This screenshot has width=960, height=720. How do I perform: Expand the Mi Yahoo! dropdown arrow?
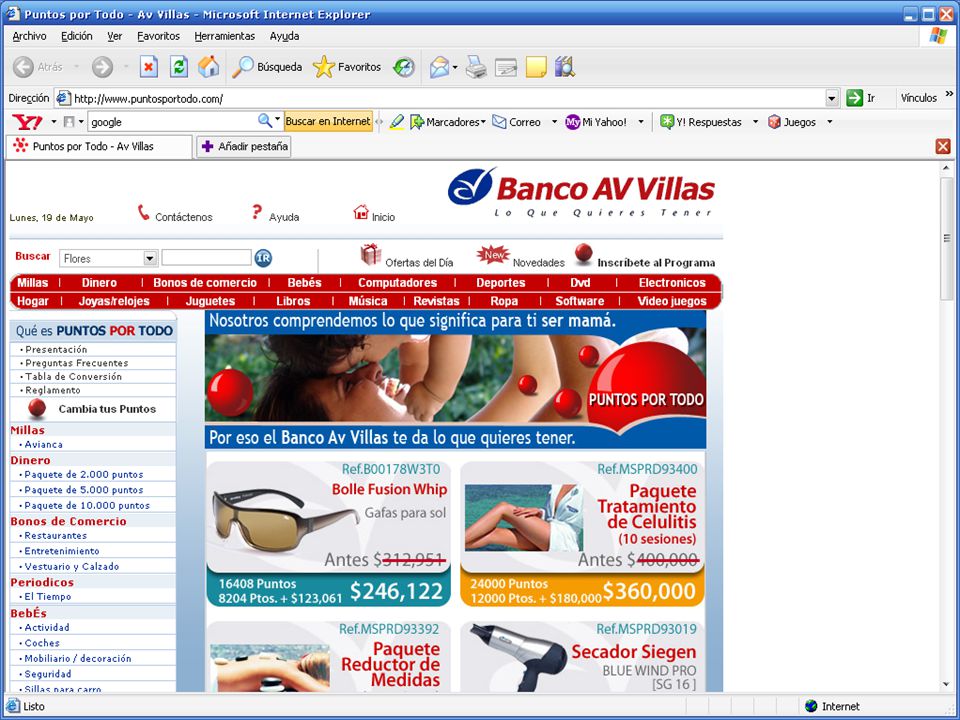coord(641,122)
